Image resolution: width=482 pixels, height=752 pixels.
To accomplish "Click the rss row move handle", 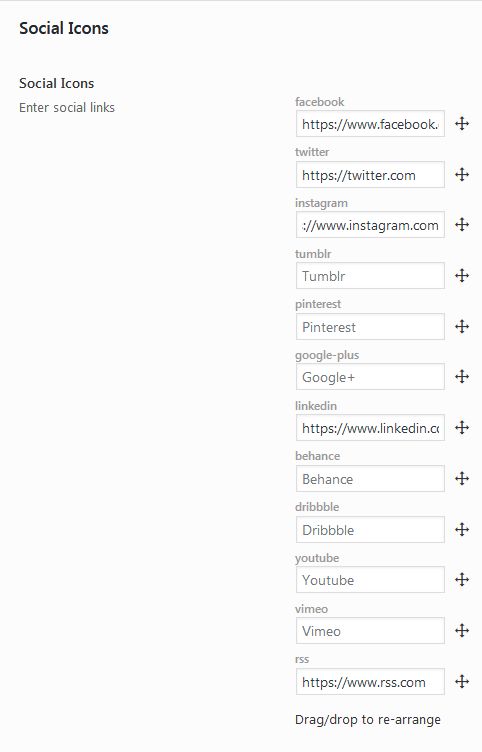I will point(462,682).
